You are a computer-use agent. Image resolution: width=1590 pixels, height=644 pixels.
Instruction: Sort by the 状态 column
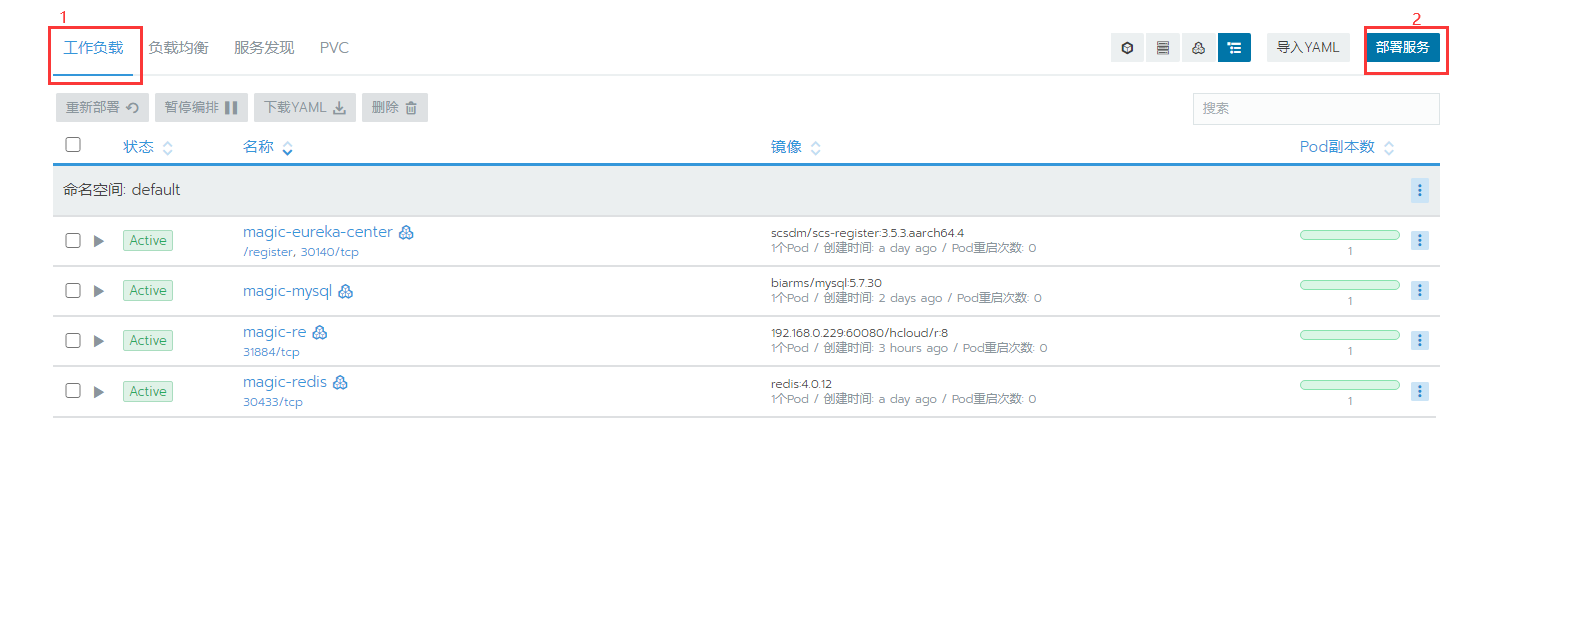(x=148, y=147)
